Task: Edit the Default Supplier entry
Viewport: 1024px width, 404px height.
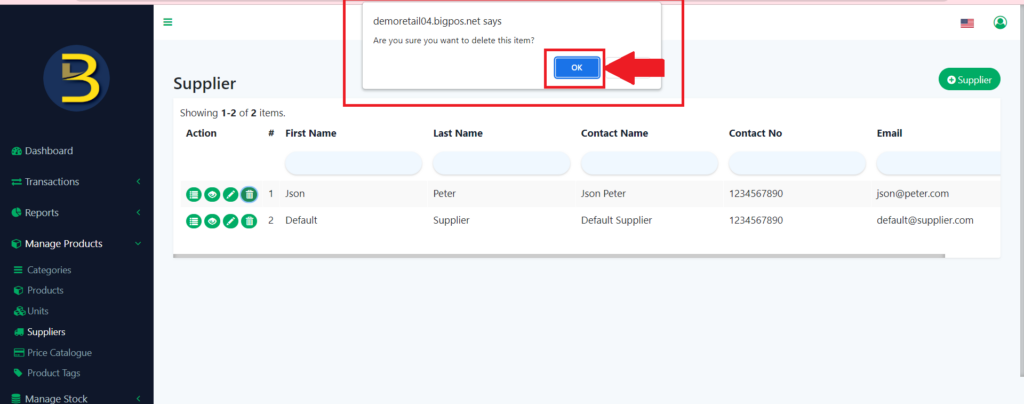Action: 231,221
